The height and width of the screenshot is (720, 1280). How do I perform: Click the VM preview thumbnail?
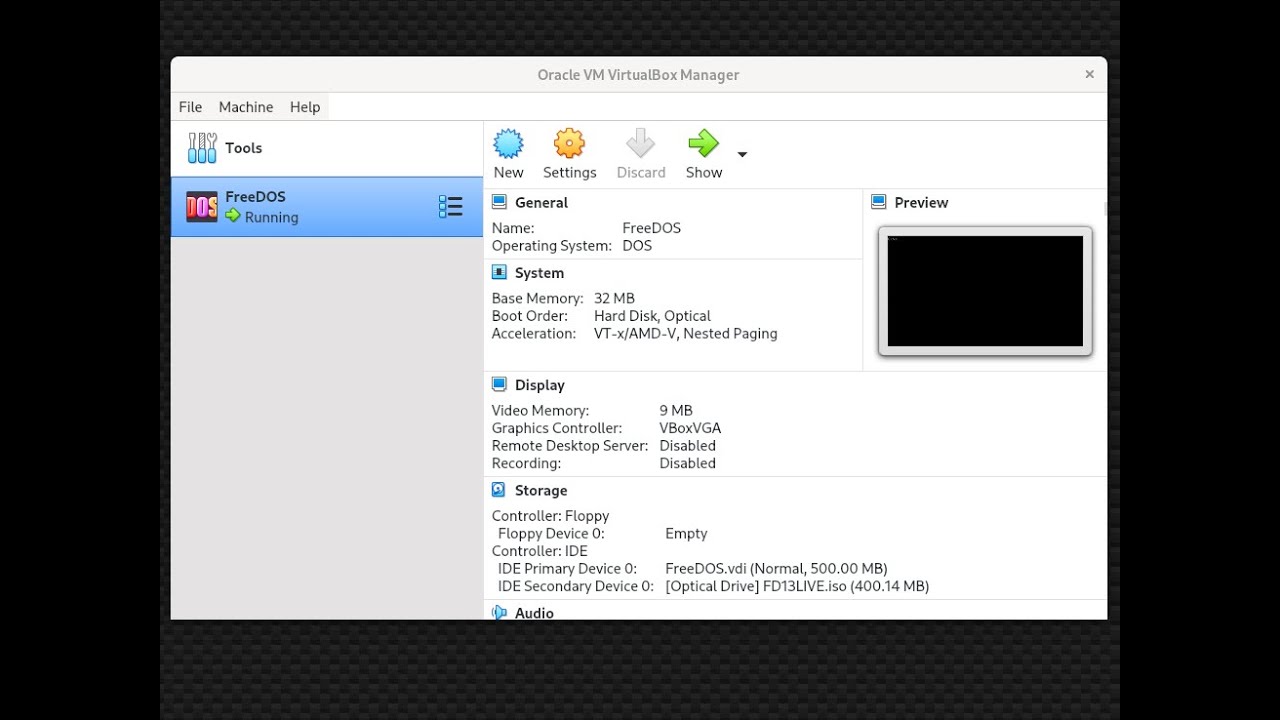point(985,291)
